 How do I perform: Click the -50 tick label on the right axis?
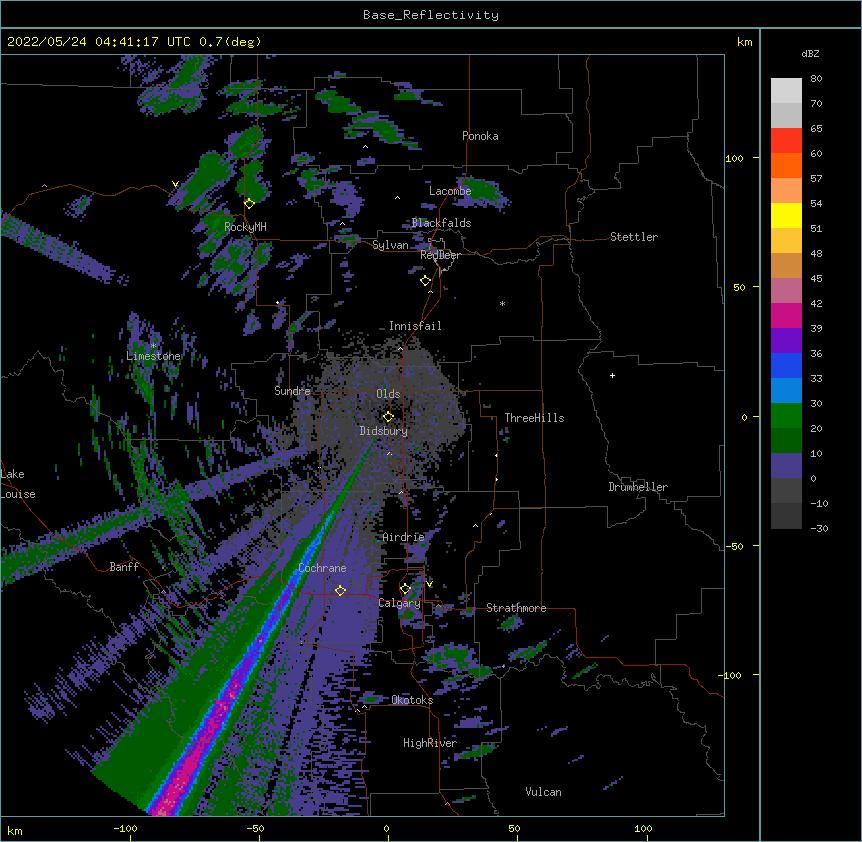point(734,546)
